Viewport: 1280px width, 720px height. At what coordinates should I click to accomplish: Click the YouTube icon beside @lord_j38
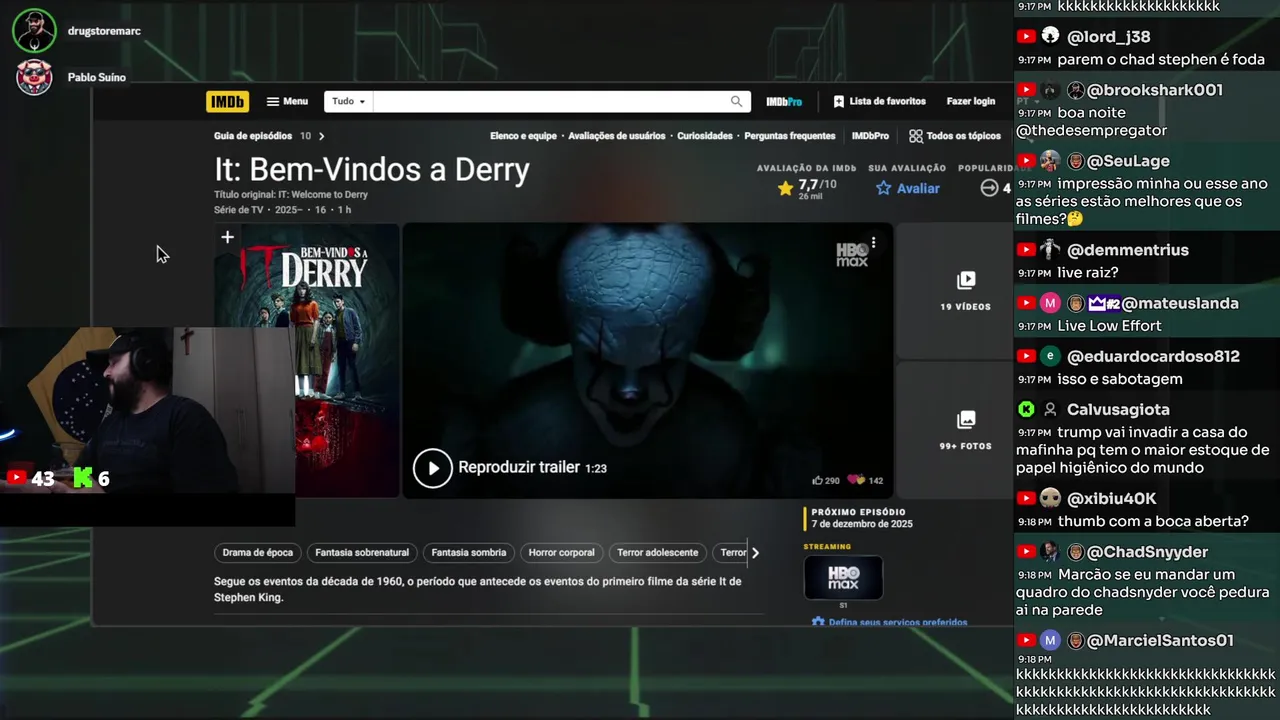pos(1025,37)
